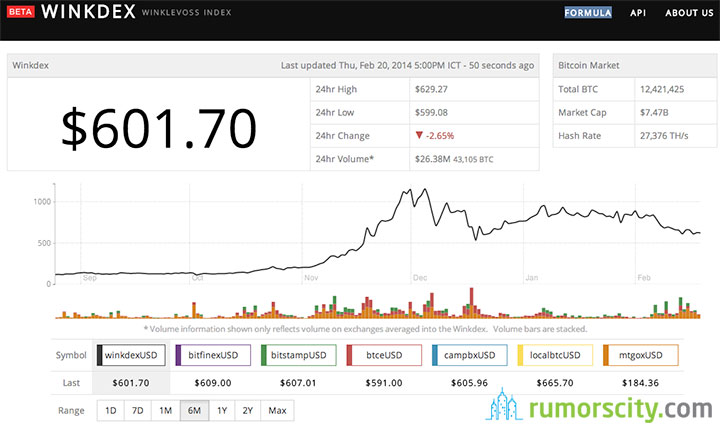Set chart range to 2Y
Viewport: 720px width, 425px height.
tap(248, 410)
